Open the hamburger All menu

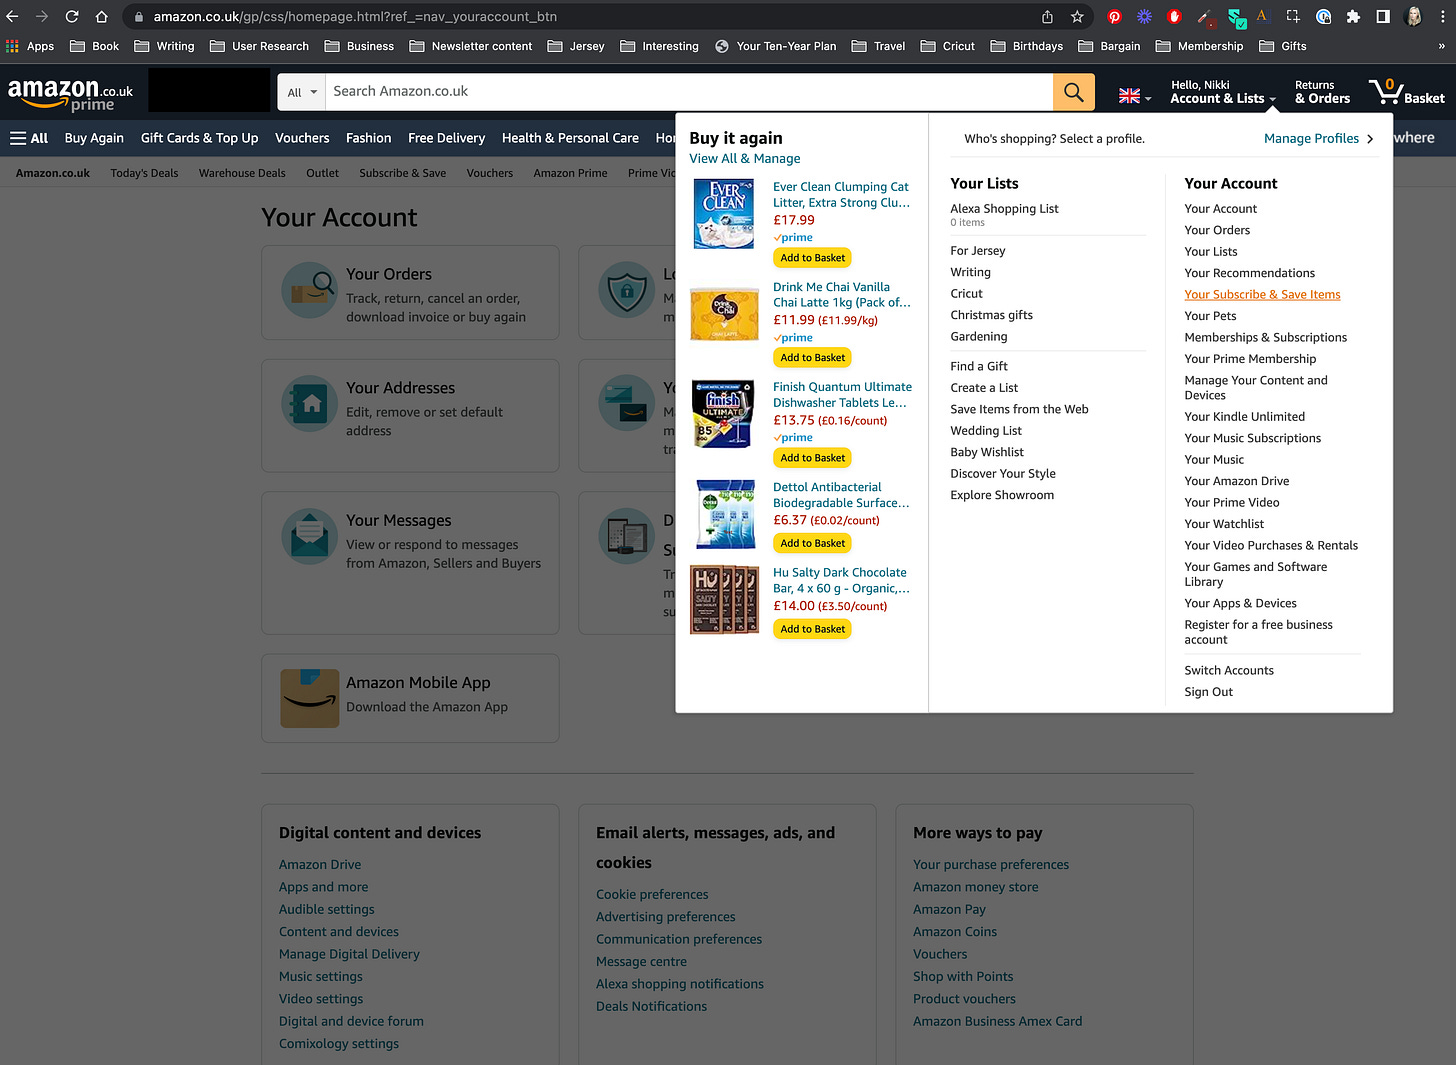29,138
